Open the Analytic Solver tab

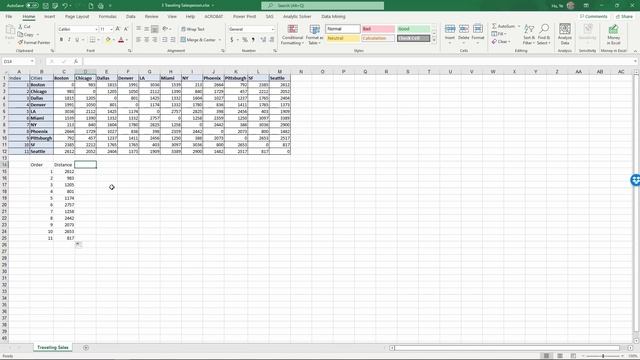coord(297,17)
